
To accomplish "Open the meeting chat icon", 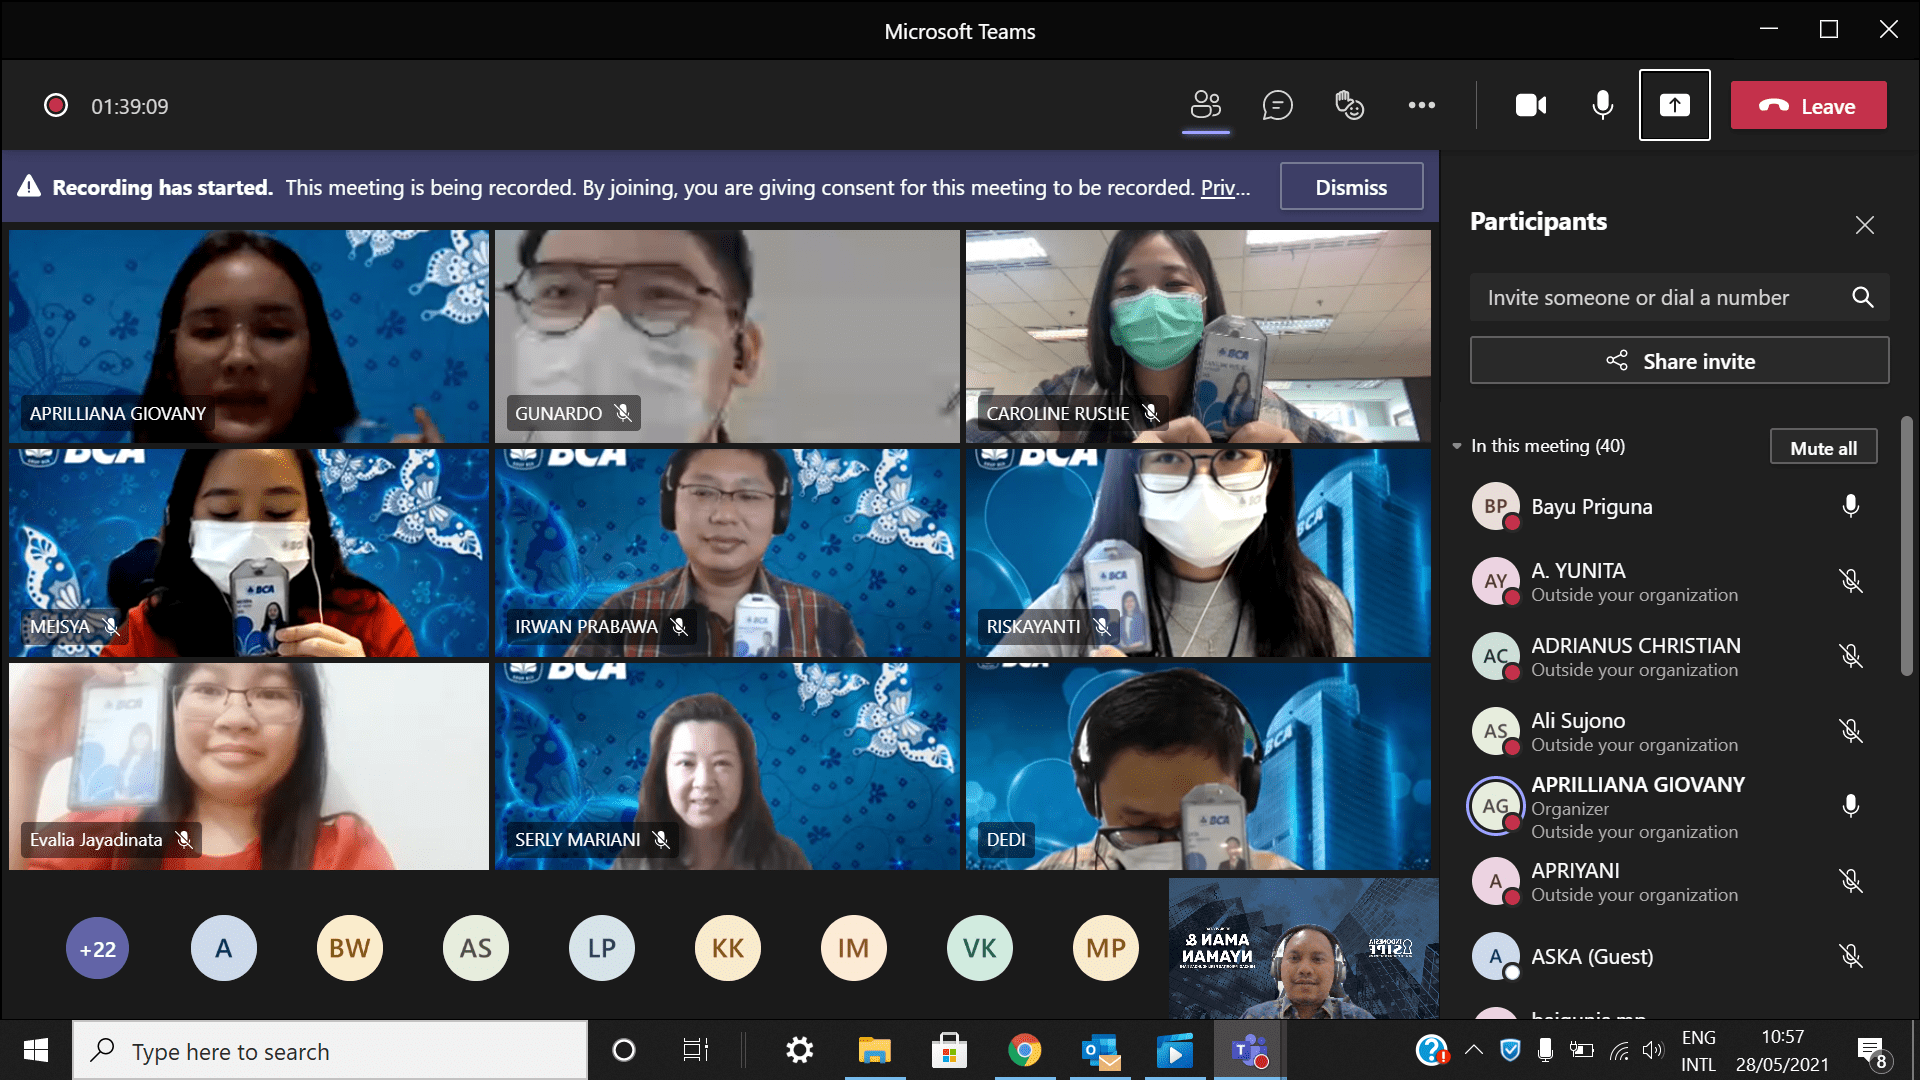I will tap(1277, 105).
